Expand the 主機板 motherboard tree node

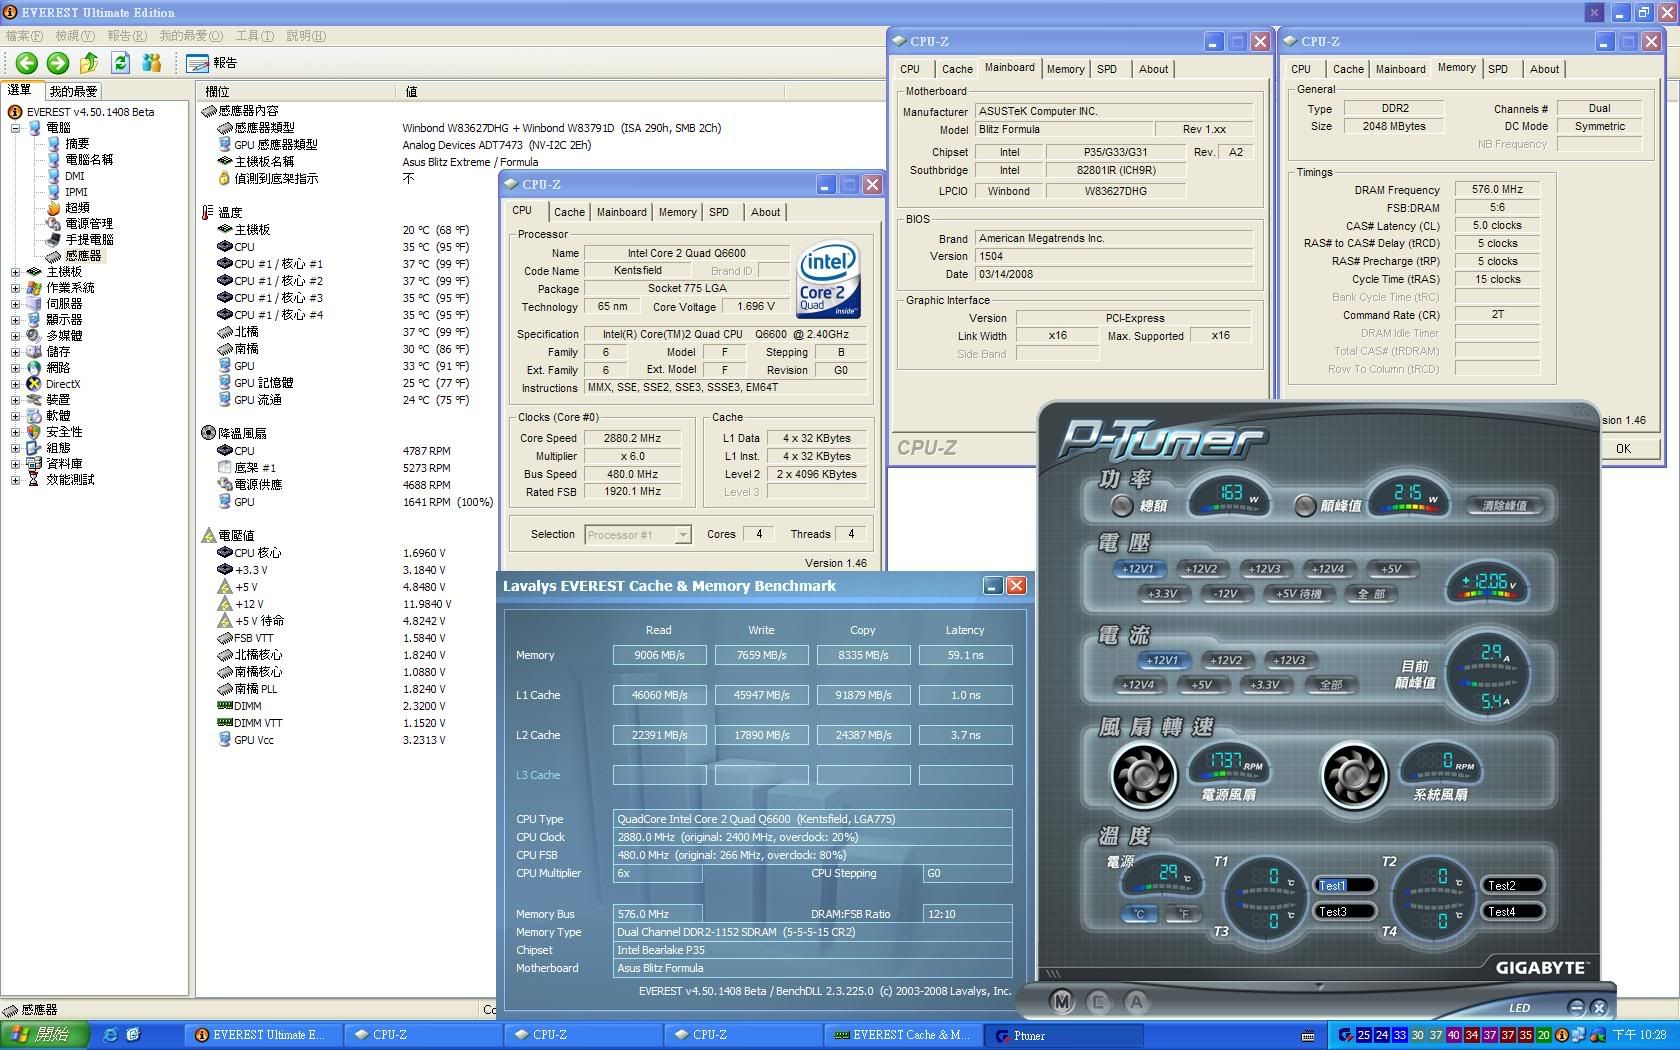pos(15,272)
